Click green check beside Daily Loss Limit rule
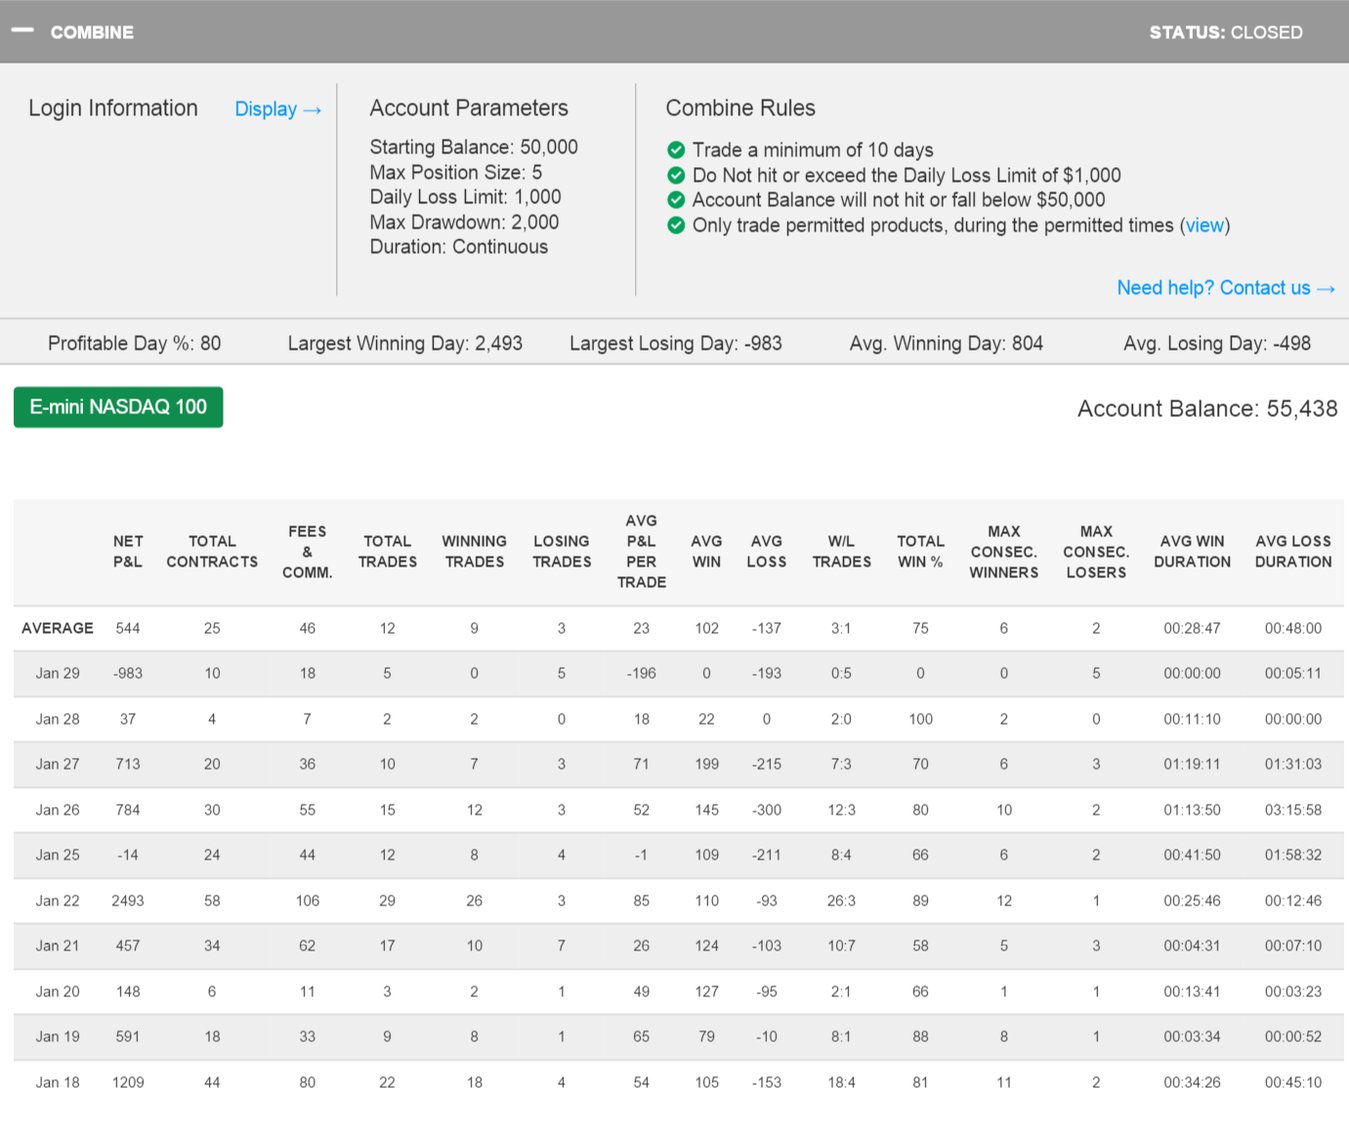 676,175
